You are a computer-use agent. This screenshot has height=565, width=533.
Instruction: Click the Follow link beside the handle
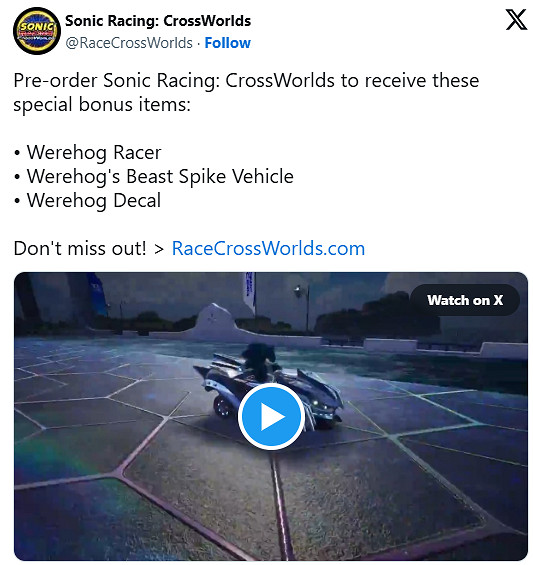pyautogui.click(x=227, y=43)
